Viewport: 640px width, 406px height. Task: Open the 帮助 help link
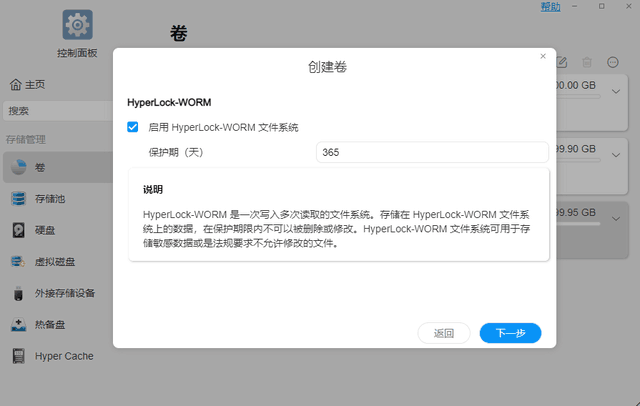(x=550, y=7)
